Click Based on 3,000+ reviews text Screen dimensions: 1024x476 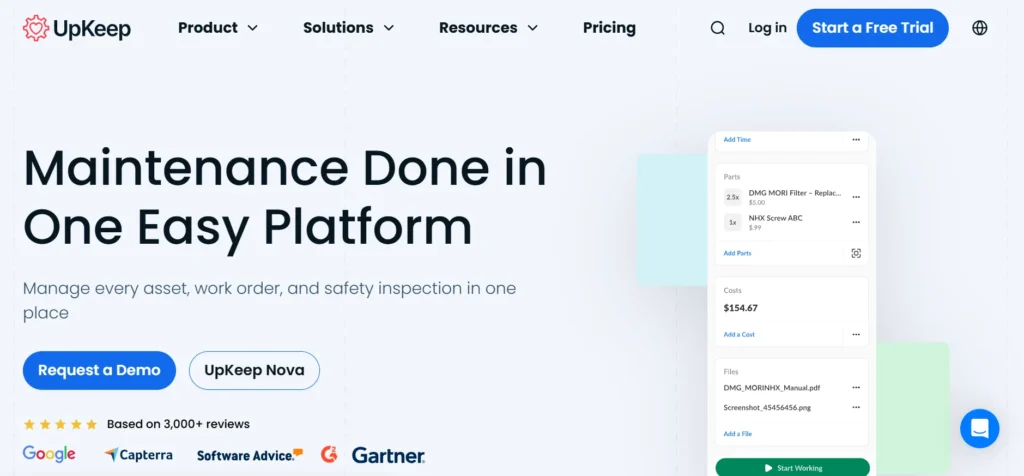coord(178,424)
